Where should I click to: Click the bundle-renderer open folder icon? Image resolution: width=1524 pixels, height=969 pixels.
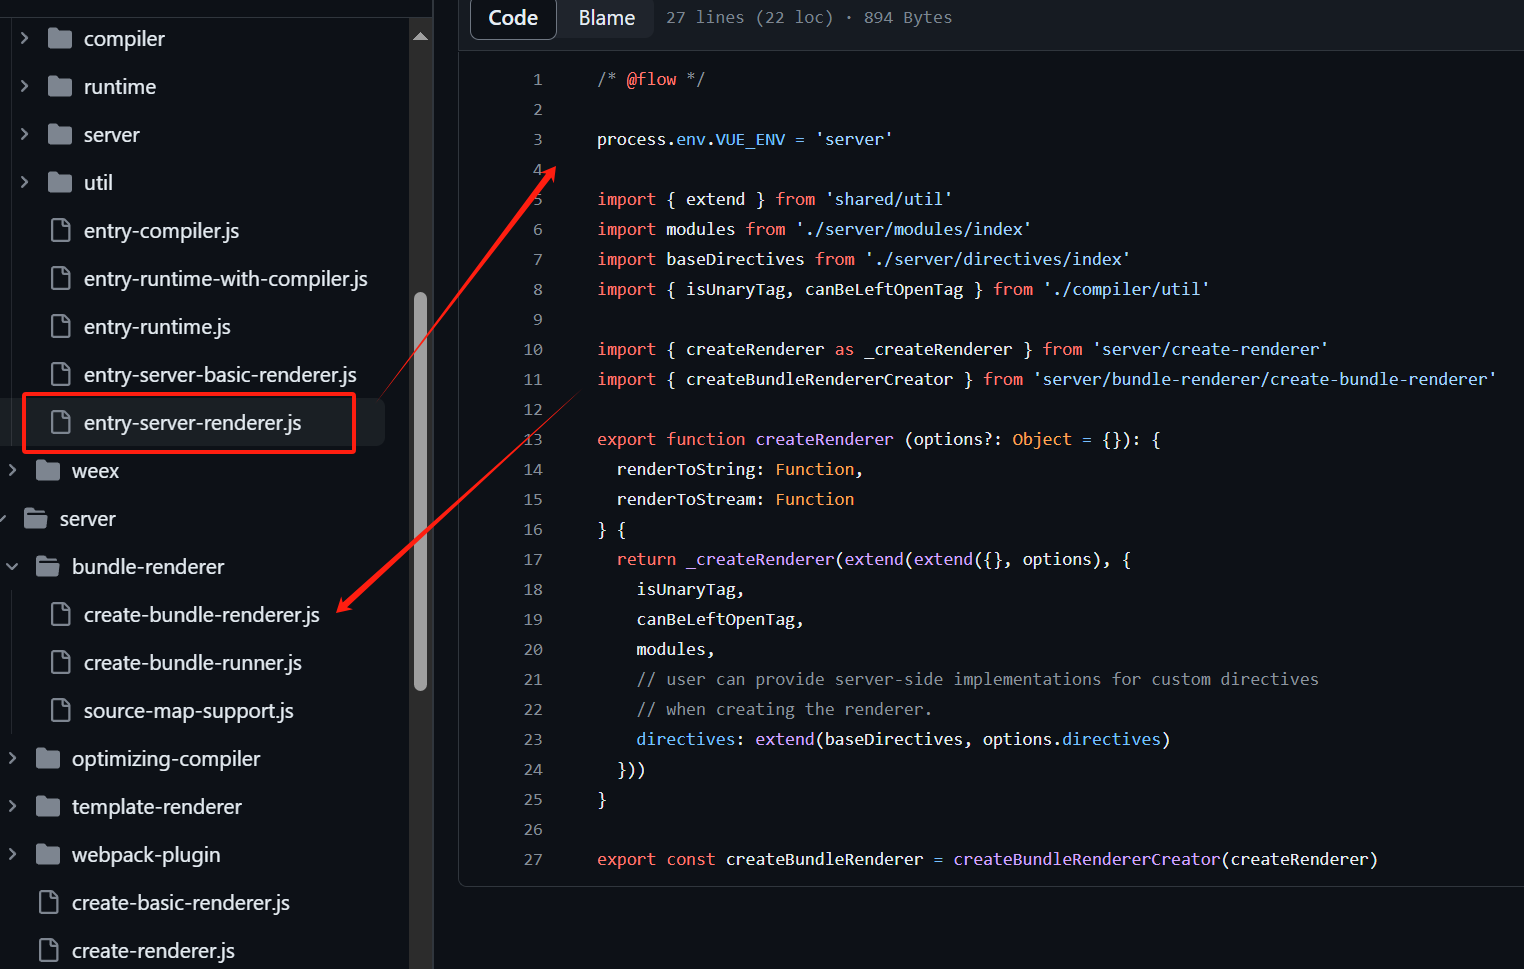(48, 567)
